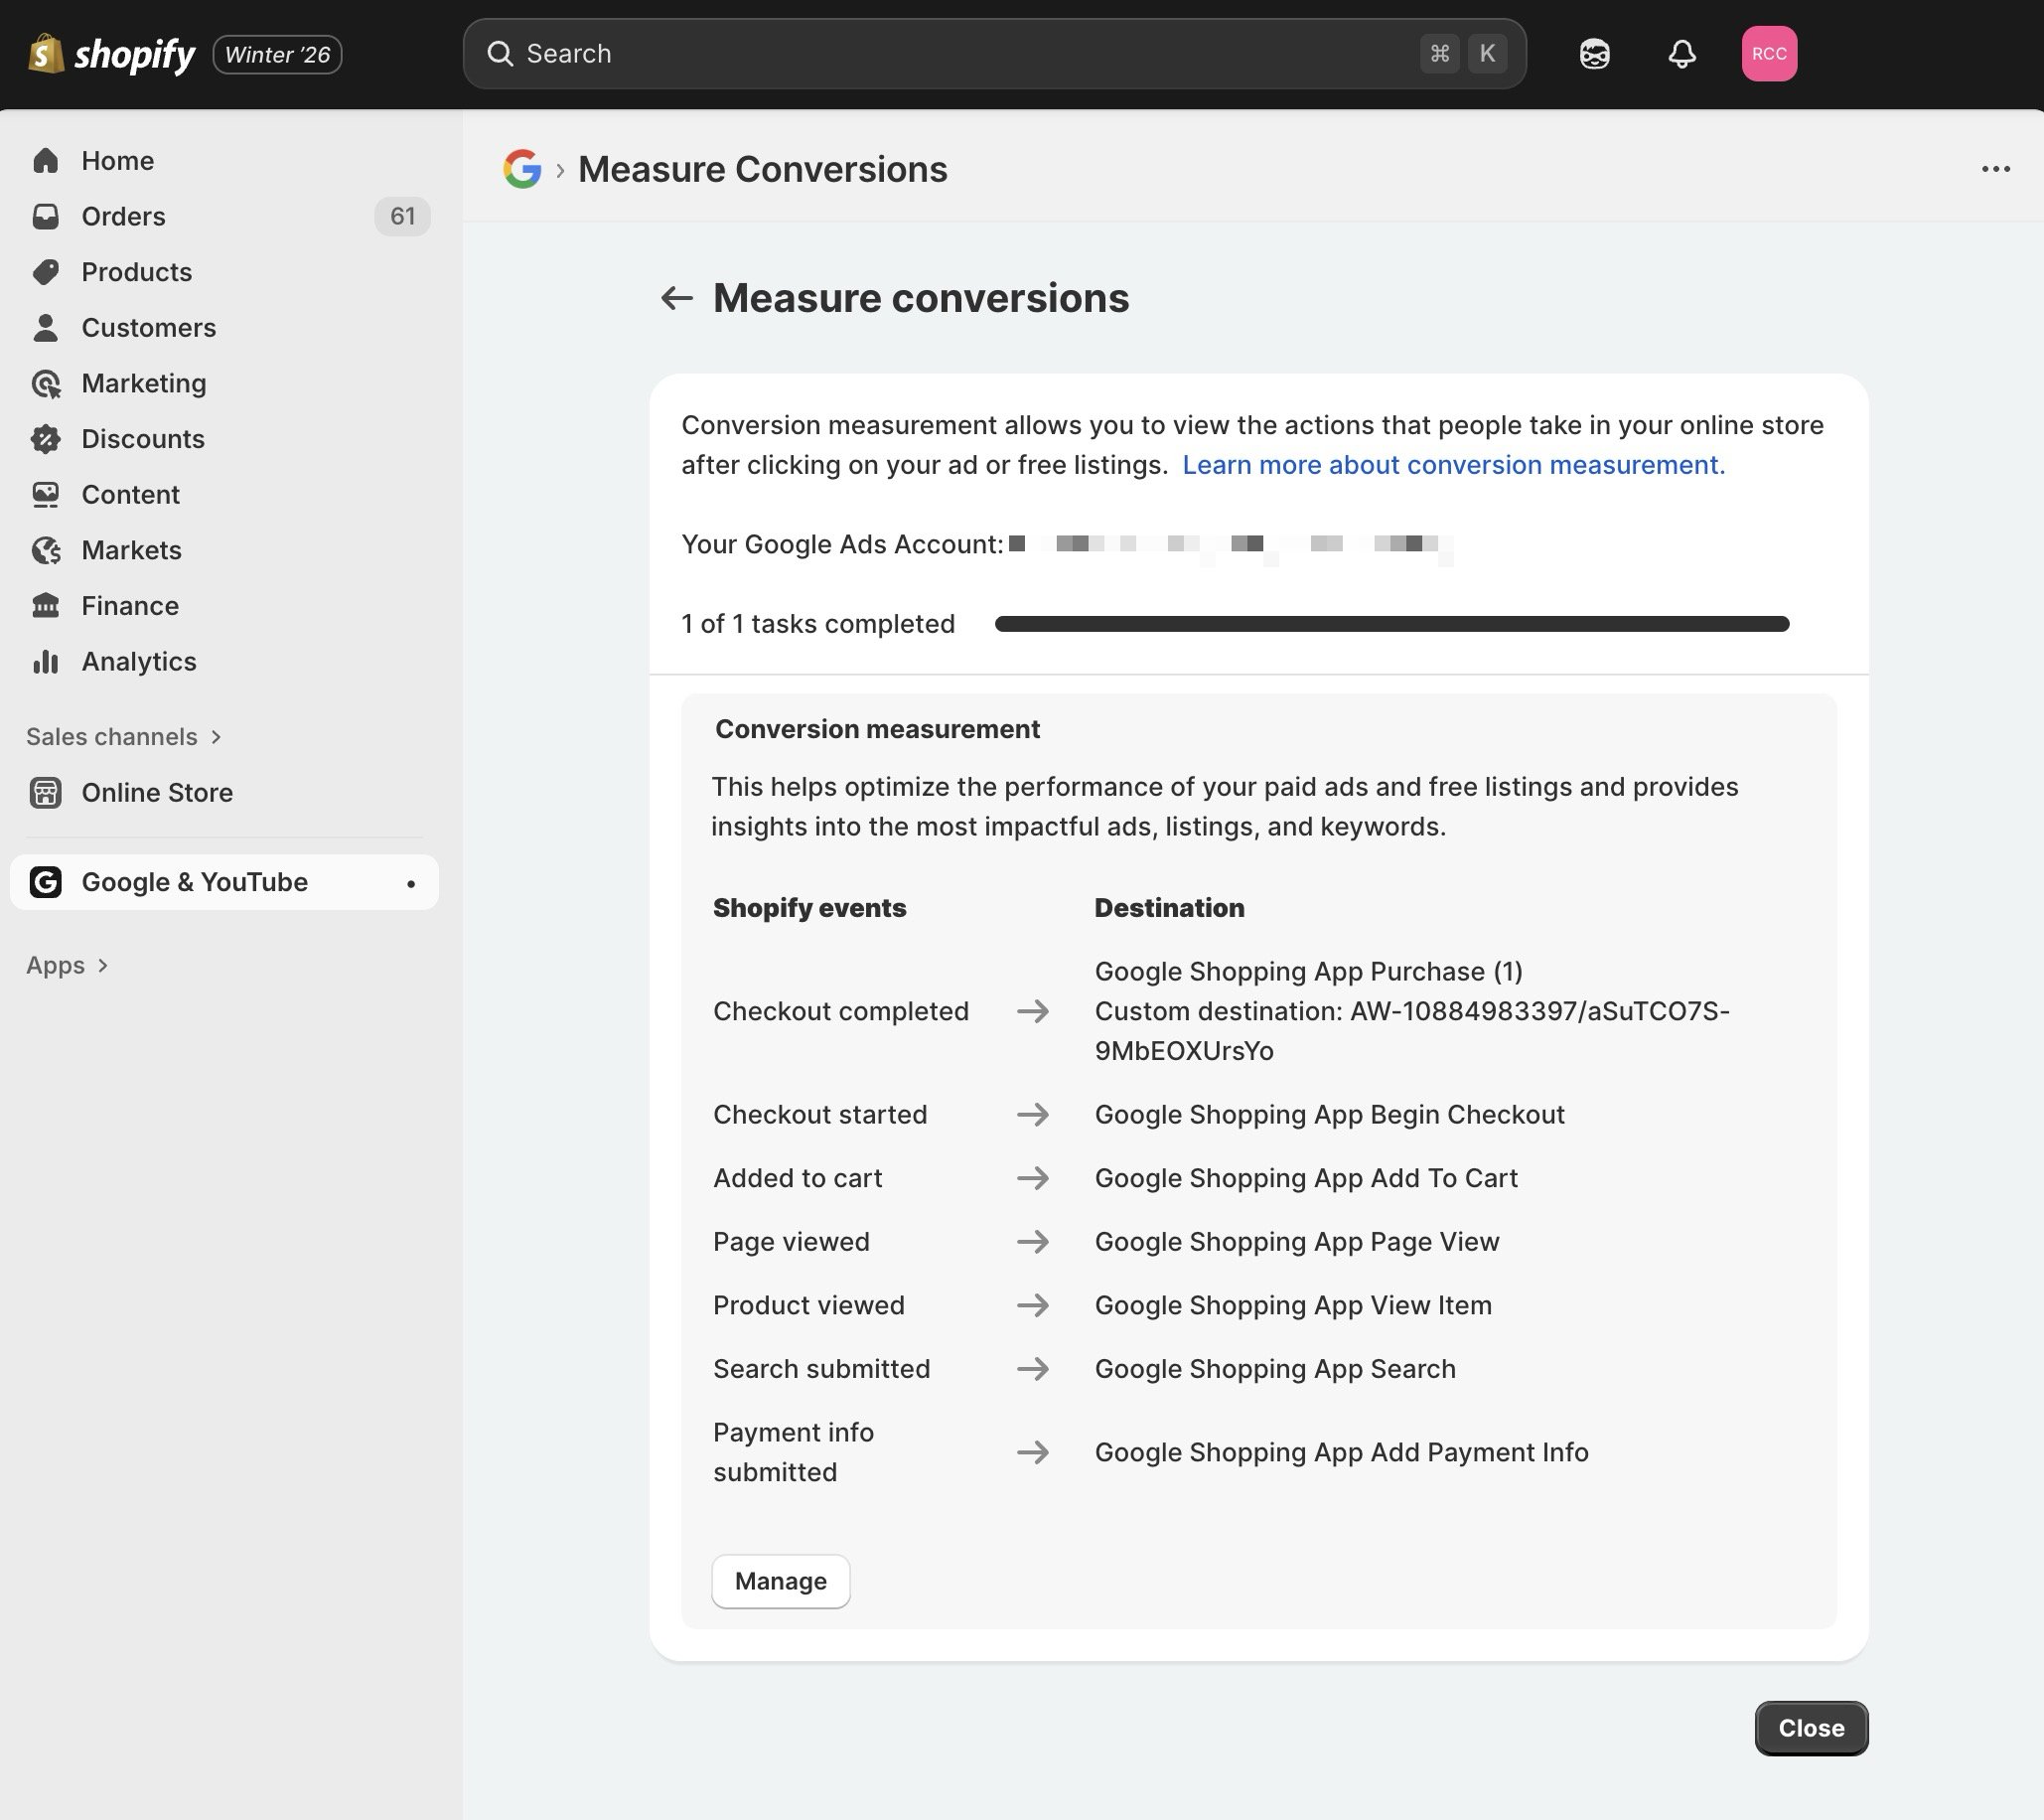
Task: Click the Finance bank icon
Action: point(46,605)
